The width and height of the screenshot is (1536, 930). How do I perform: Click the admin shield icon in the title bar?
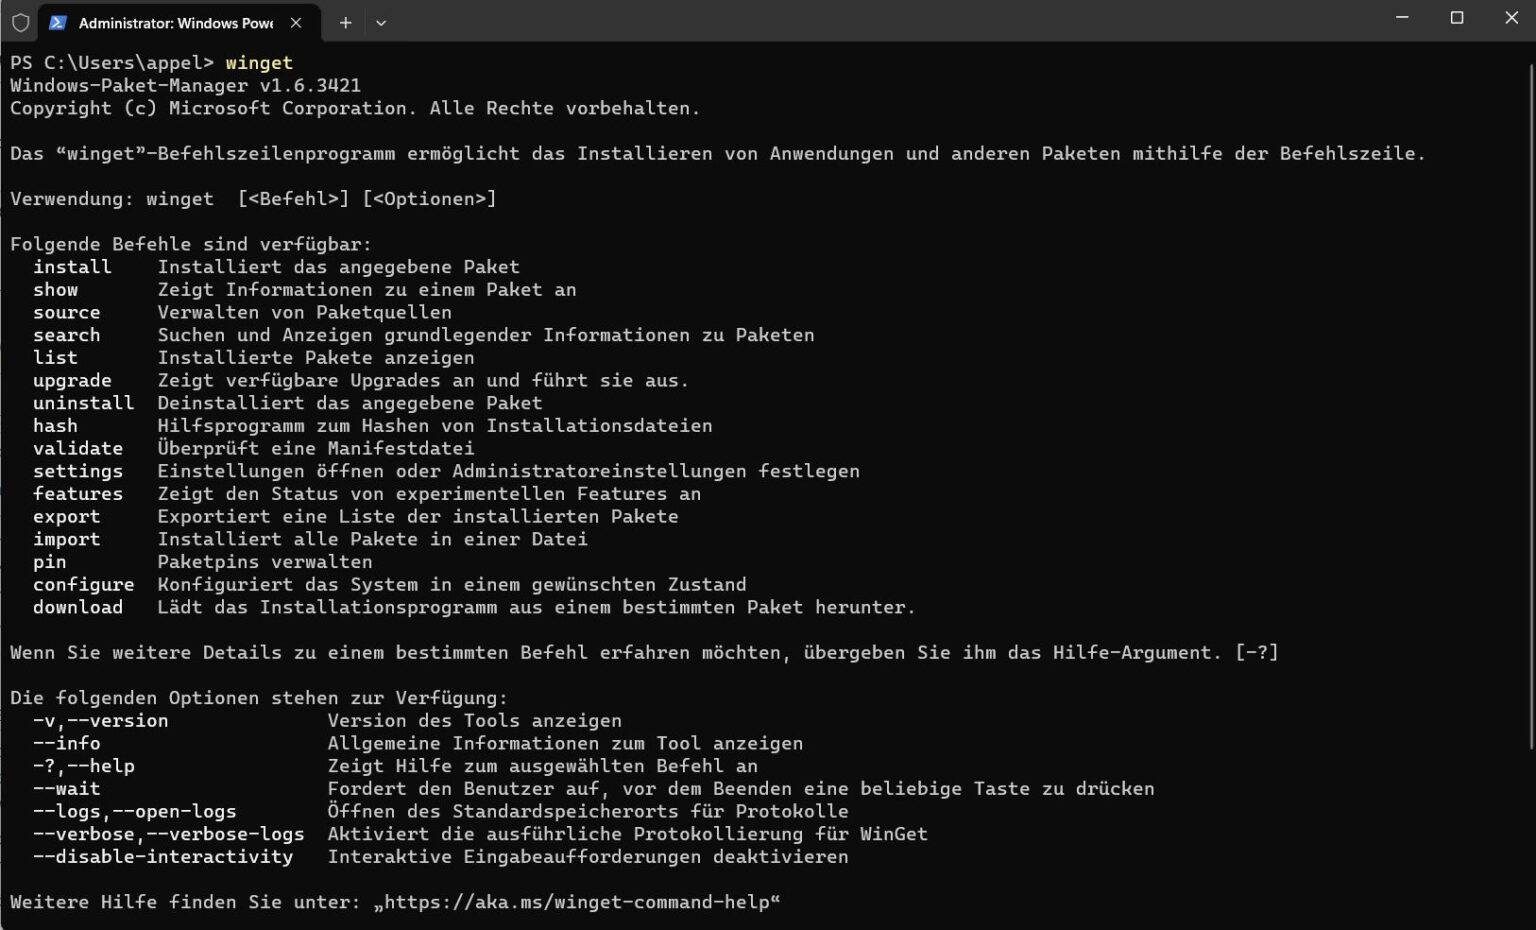[19, 21]
